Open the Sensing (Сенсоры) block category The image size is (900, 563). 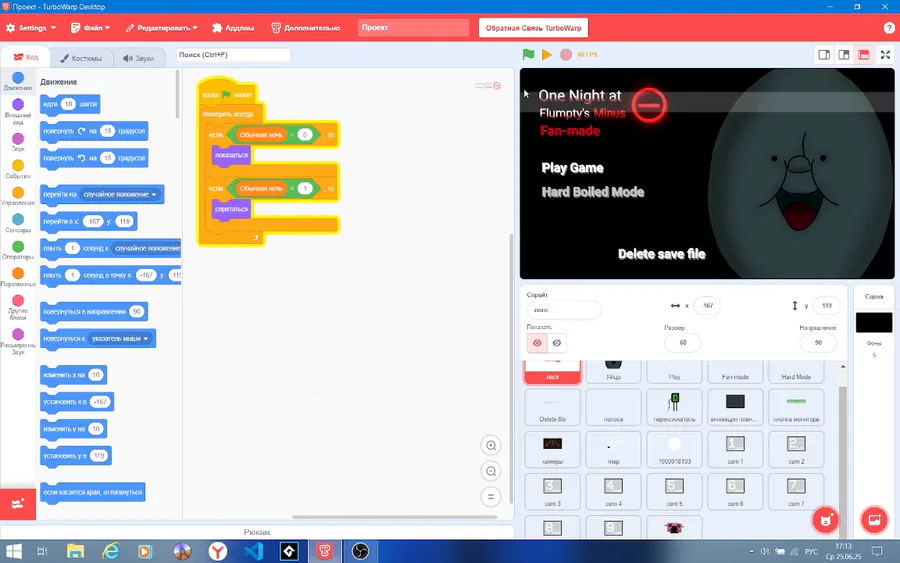coord(18,223)
